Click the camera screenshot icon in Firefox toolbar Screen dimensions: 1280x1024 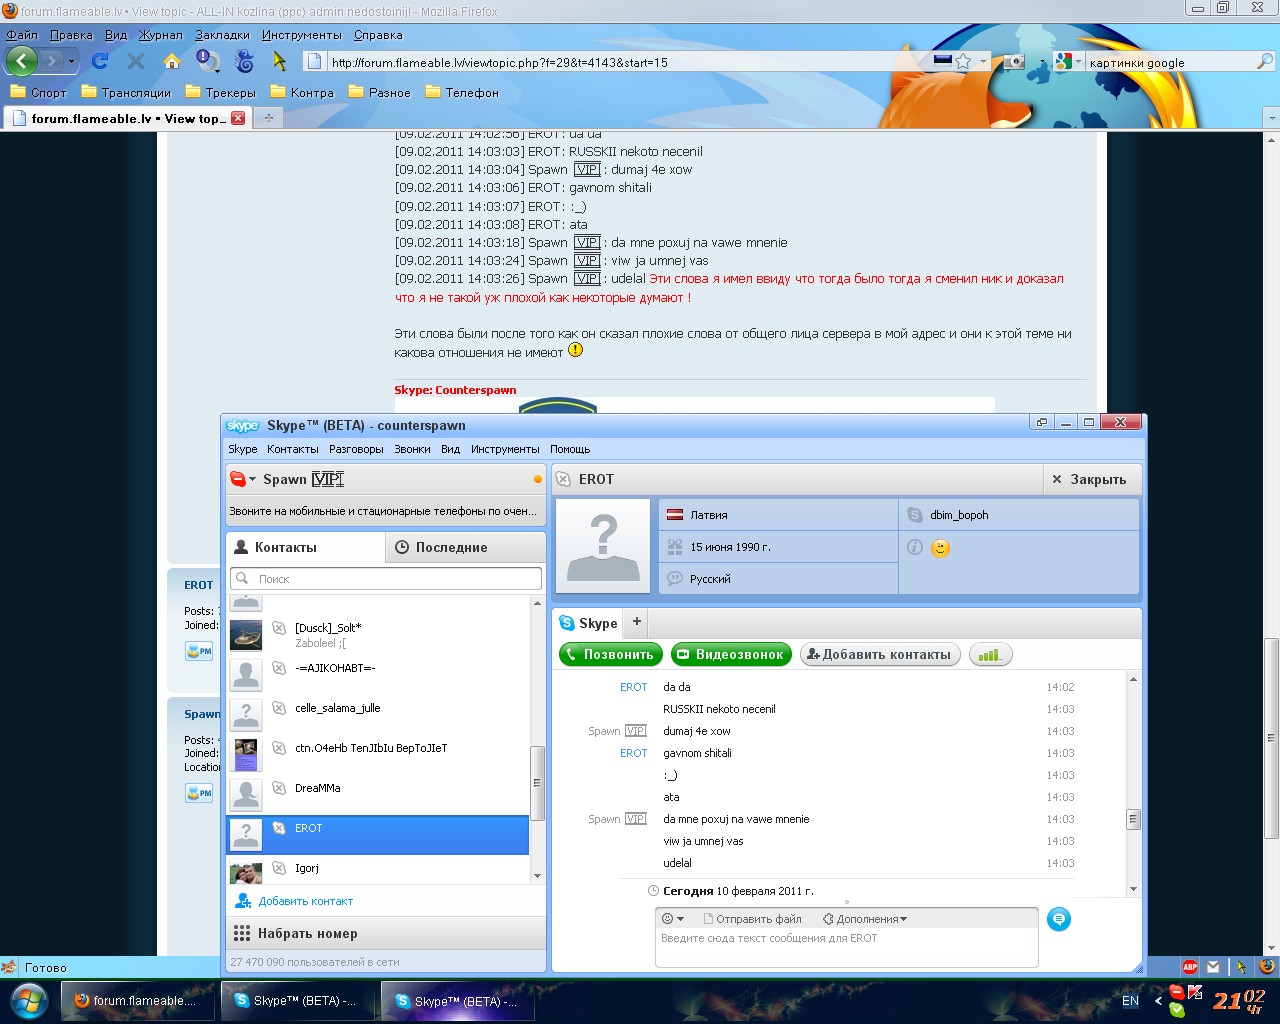(x=1014, y=61)
